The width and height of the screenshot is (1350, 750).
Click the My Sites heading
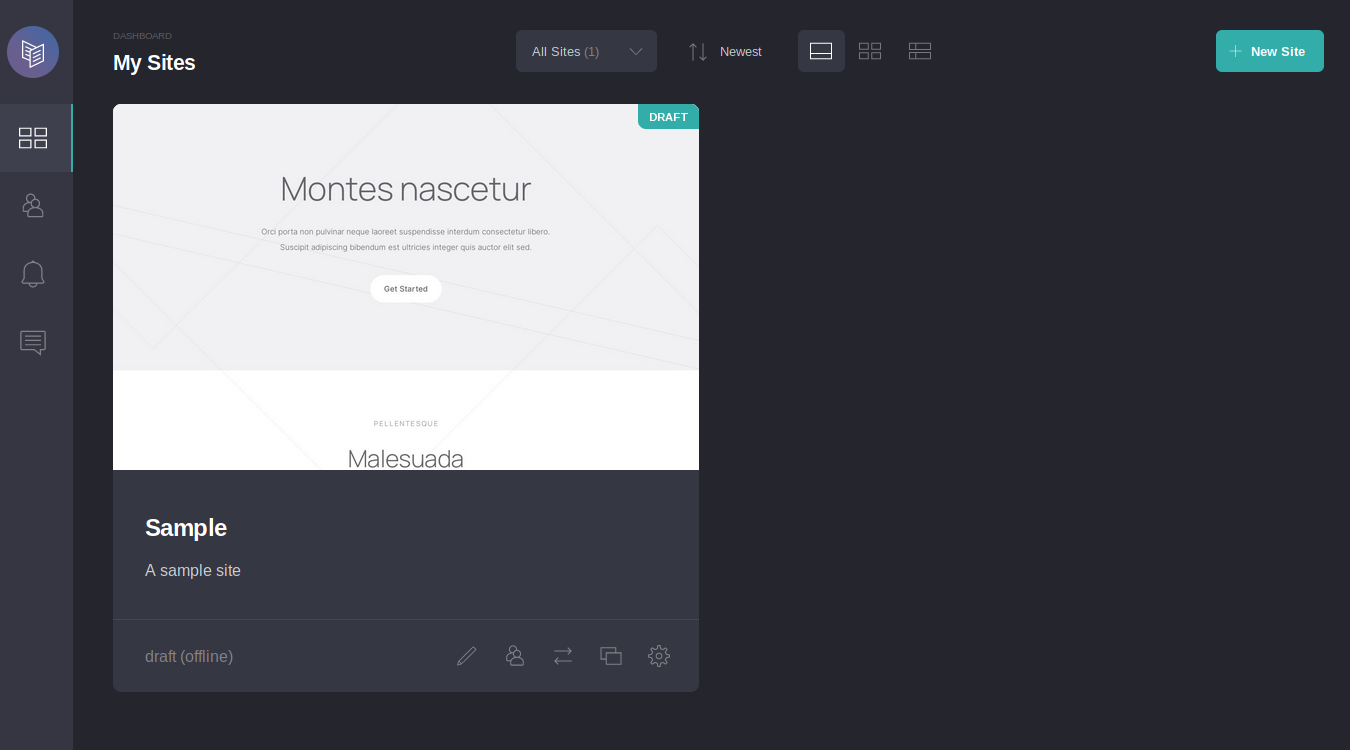pyautogui.click(x=154, y=63)
